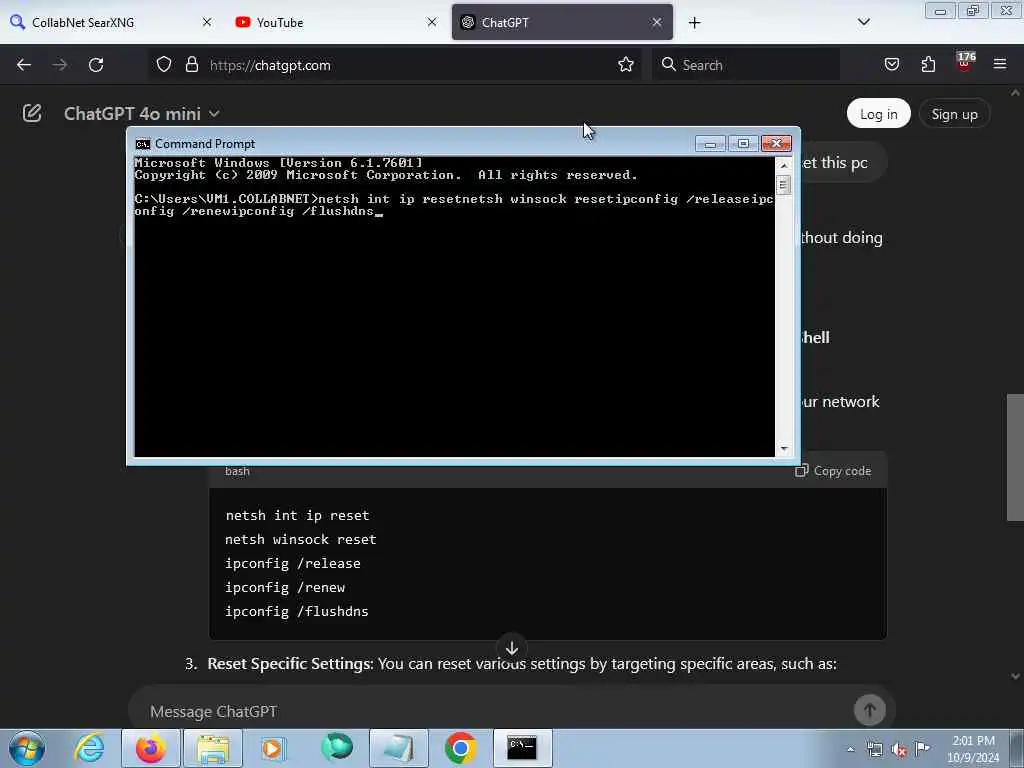Open the ChatGPT 4o mini model dropdown
Viewport: 1024px width, 768px height.
[x=142, y=114]
